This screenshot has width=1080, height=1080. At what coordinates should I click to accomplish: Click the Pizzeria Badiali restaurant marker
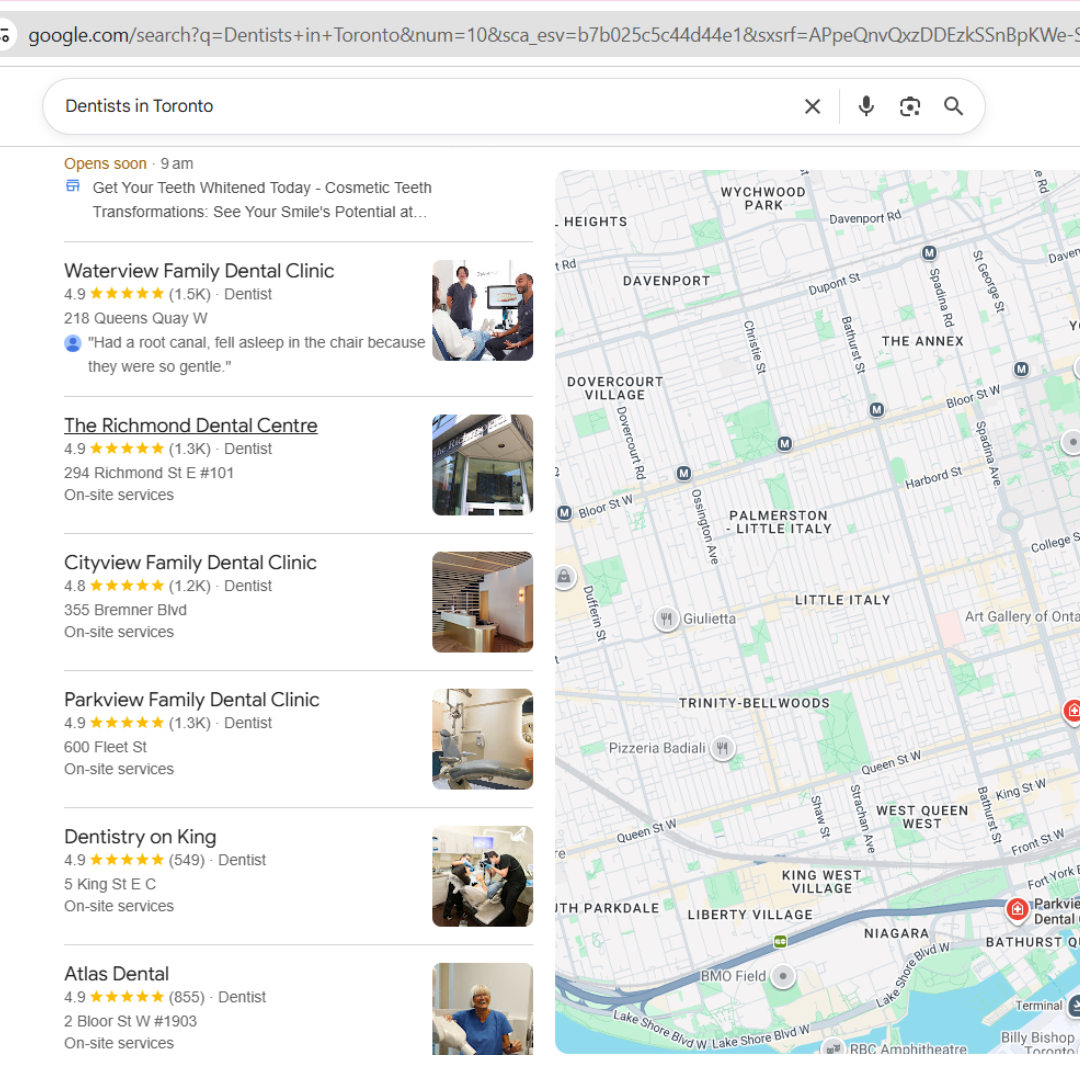pos(722,747)
